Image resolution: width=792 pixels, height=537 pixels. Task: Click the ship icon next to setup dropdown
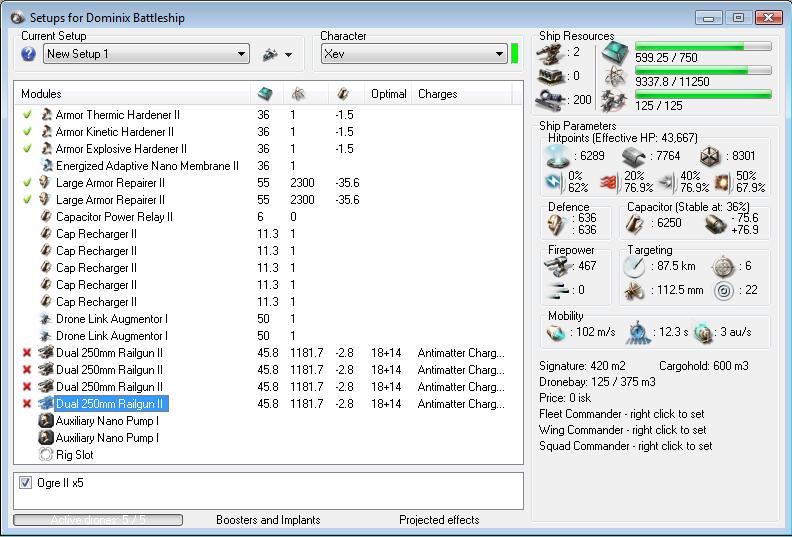click(270, 54)
